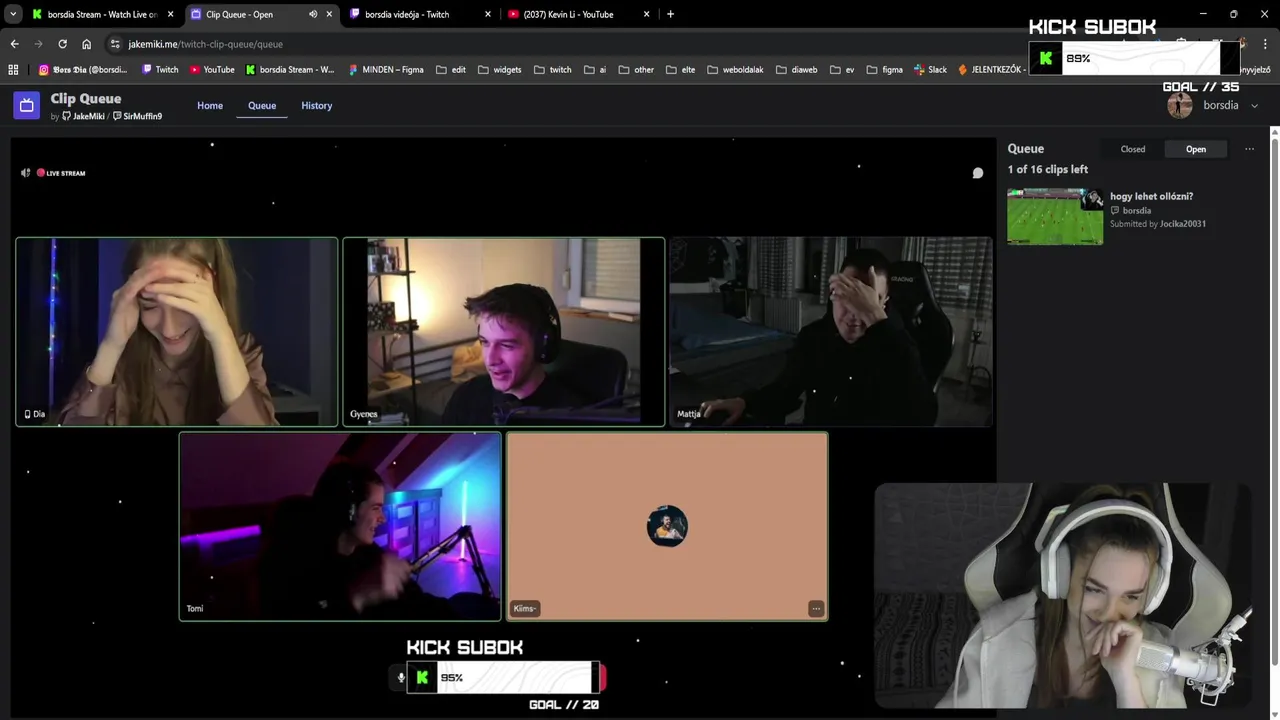
Task: Open the SirMuffin9 Twitch link
Action: coord(137,116)
